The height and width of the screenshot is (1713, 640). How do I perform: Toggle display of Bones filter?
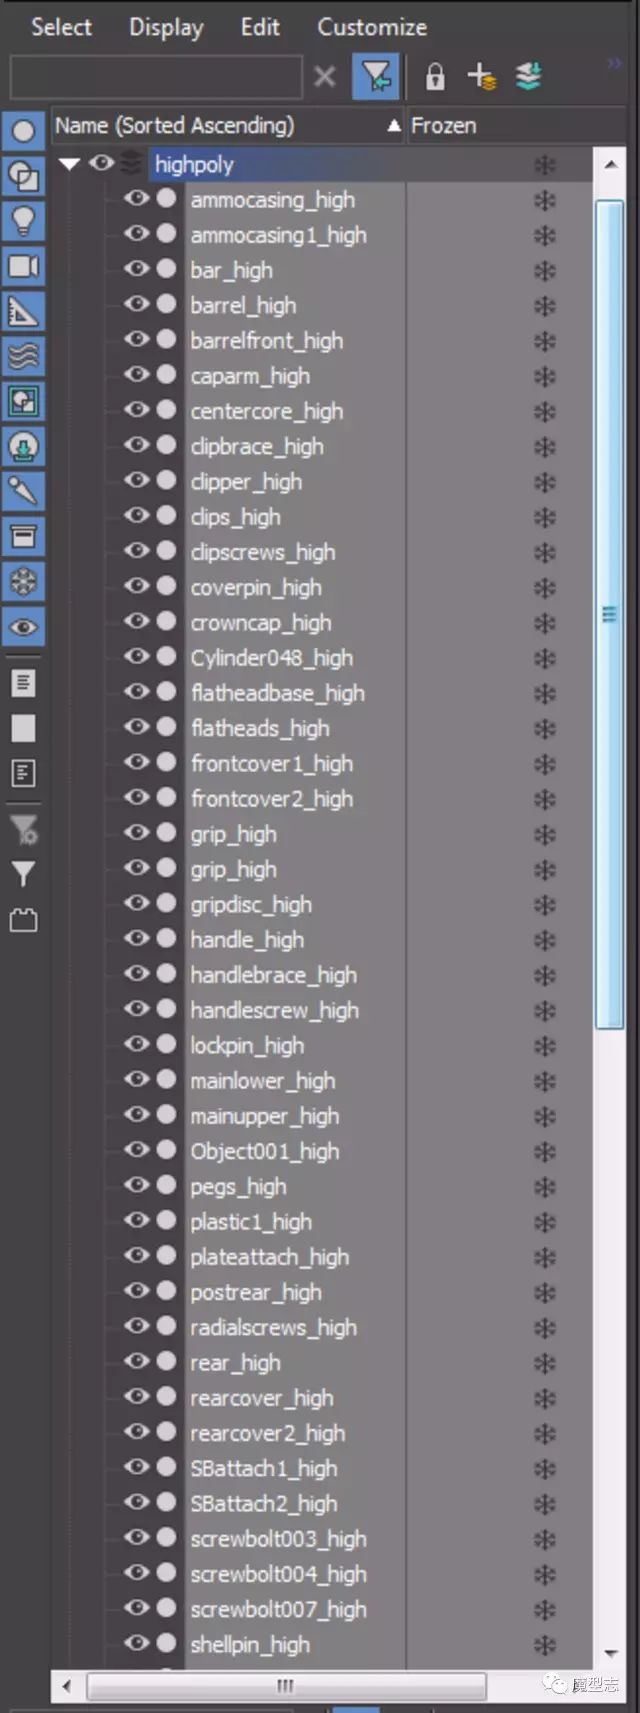click(23, 491)
